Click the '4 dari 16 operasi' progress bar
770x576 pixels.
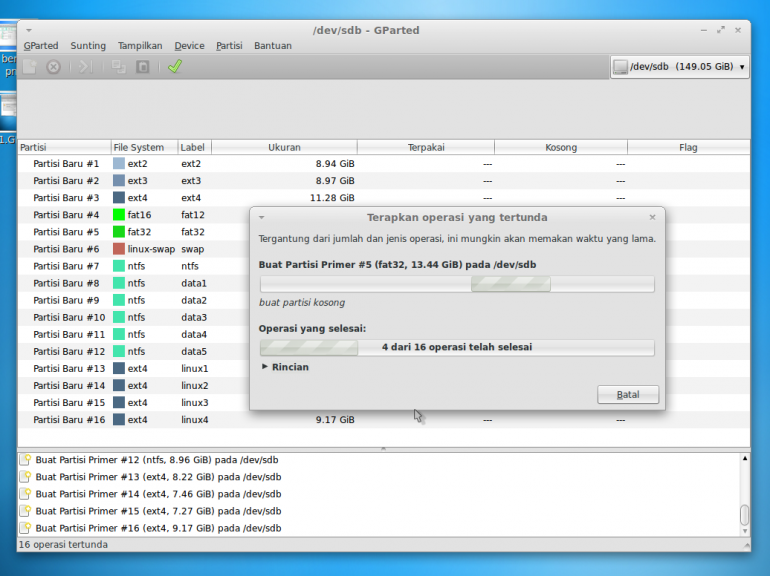(x=457, y=347)
